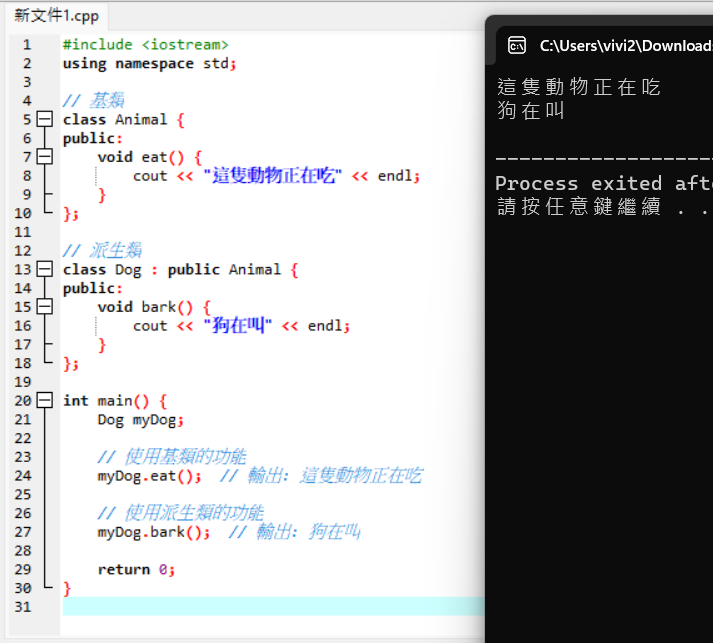Click line number 11 in the gutter
Viewport: 713px width, 643px height.
pyautogui.click(x=23, y=232)
